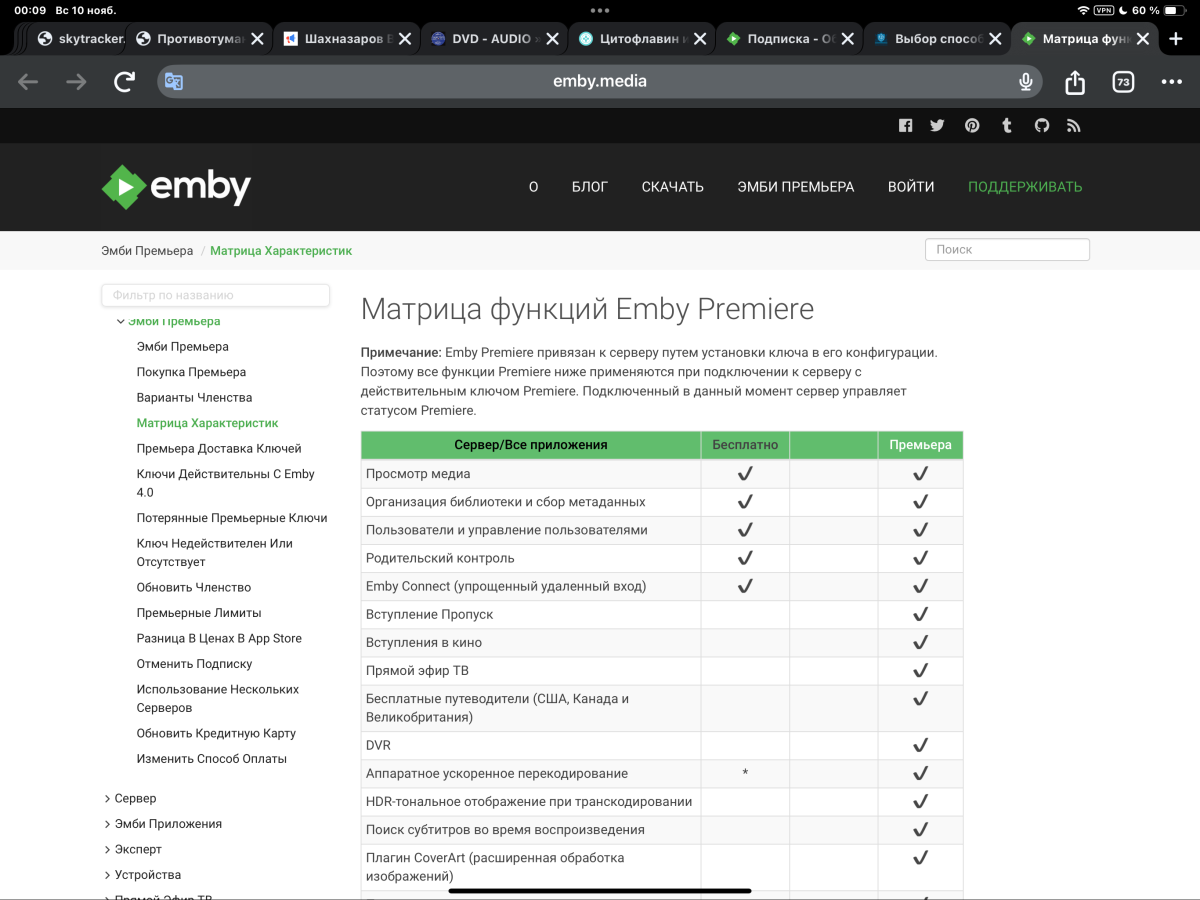1200x900 pixels.
Task: Switch to the Цитофлавин tab
Action: (643, 39)
